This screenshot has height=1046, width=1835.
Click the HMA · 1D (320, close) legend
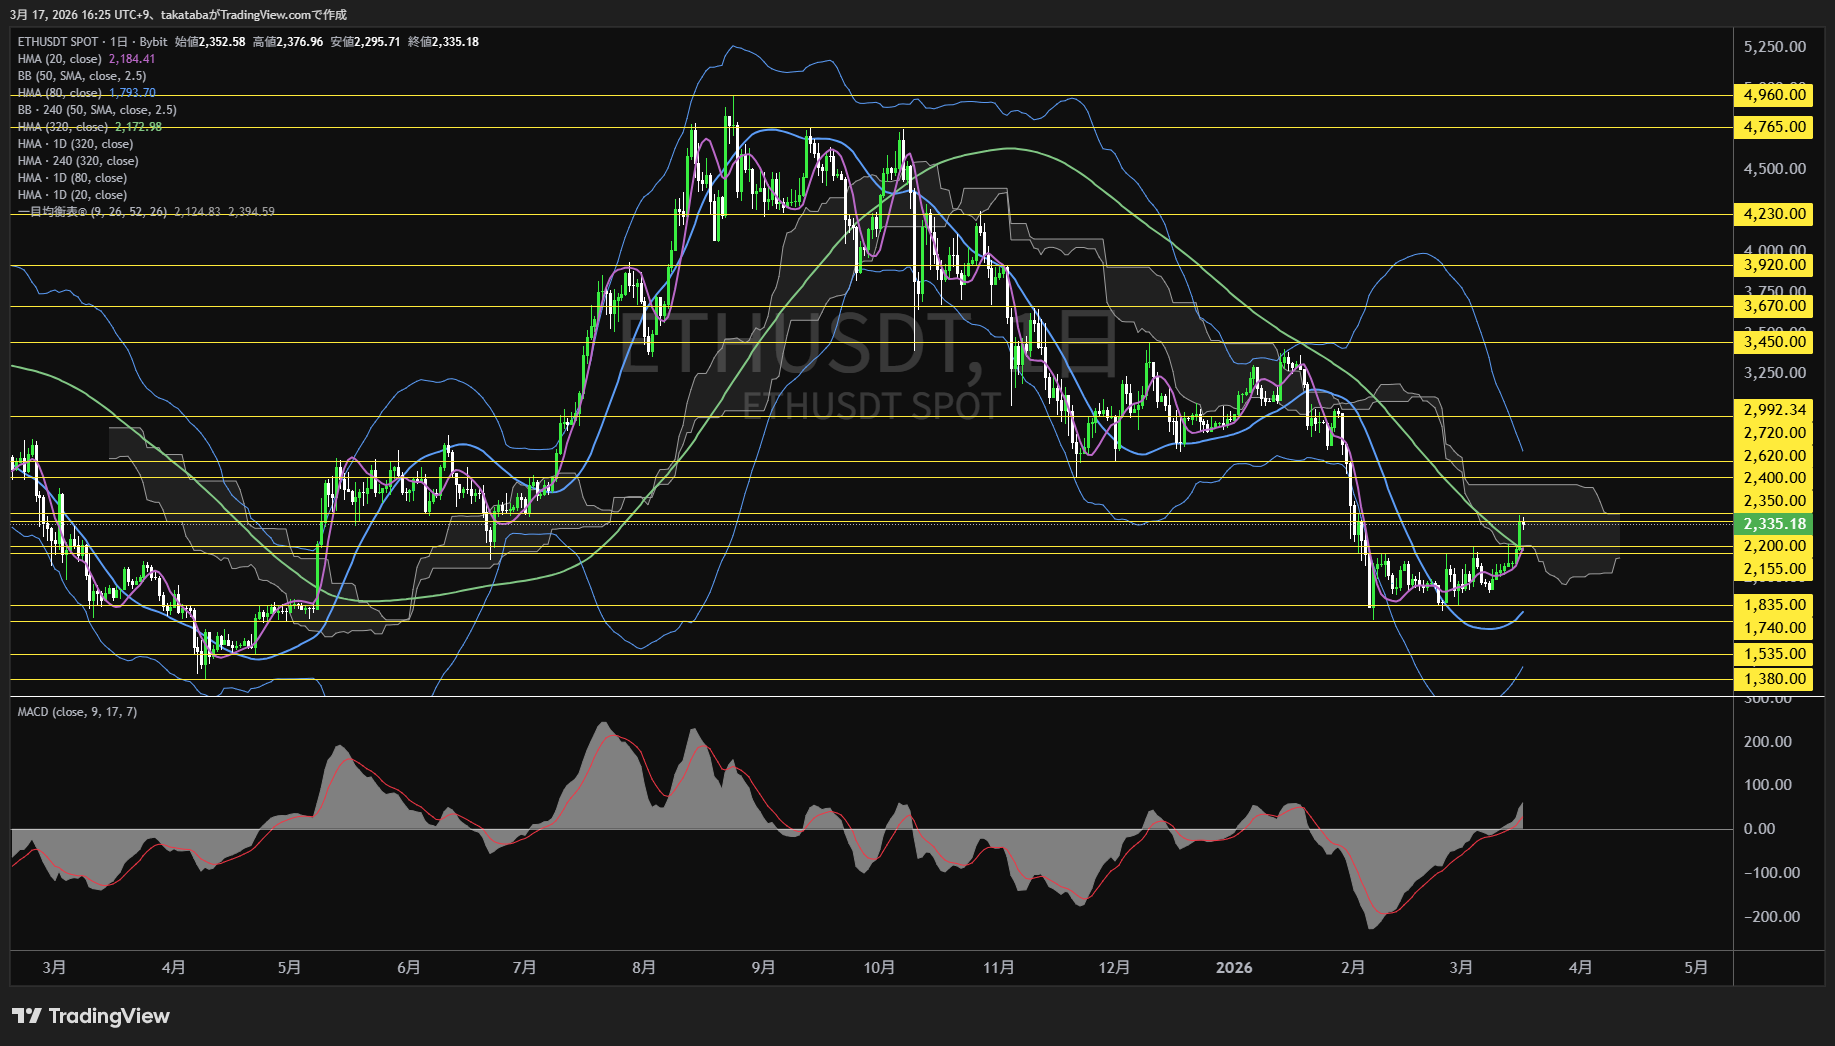[75, 144]
